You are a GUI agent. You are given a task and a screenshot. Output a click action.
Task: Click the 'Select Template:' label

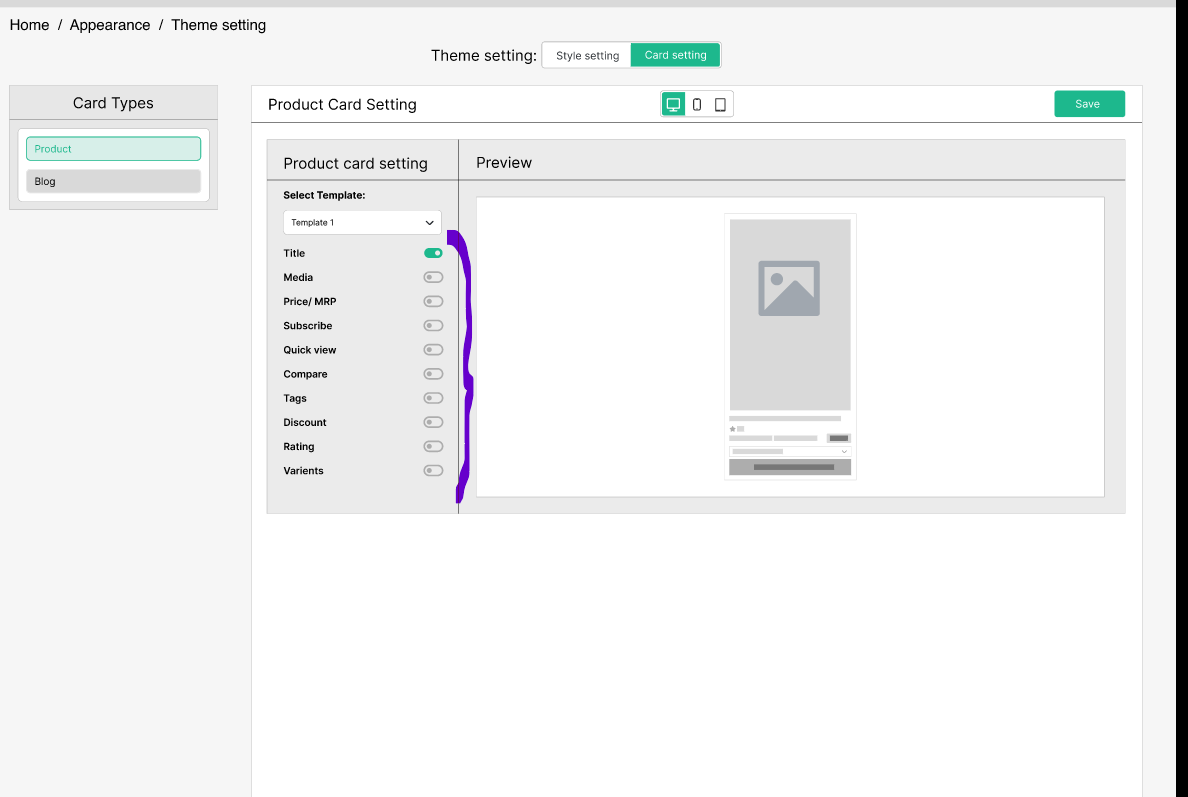point(324,195)
